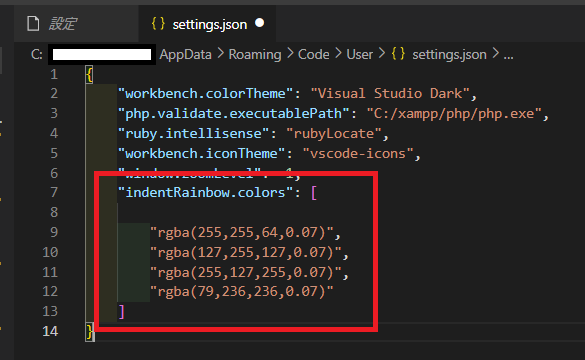Expand the breadcrumb ellipsis symbol list
Image resolution: width=585 pixels, height=360 pixels.
point(508,56)
